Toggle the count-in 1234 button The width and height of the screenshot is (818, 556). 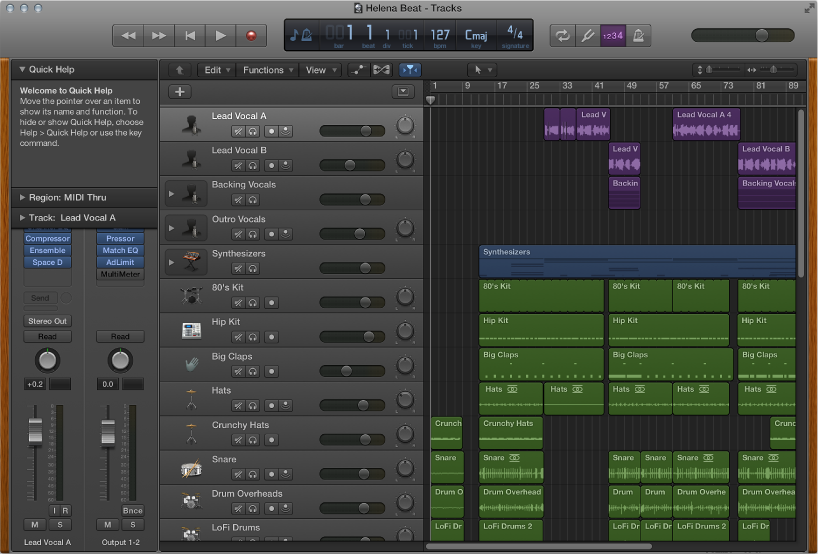pyautogui.click(x=613, y=36)
